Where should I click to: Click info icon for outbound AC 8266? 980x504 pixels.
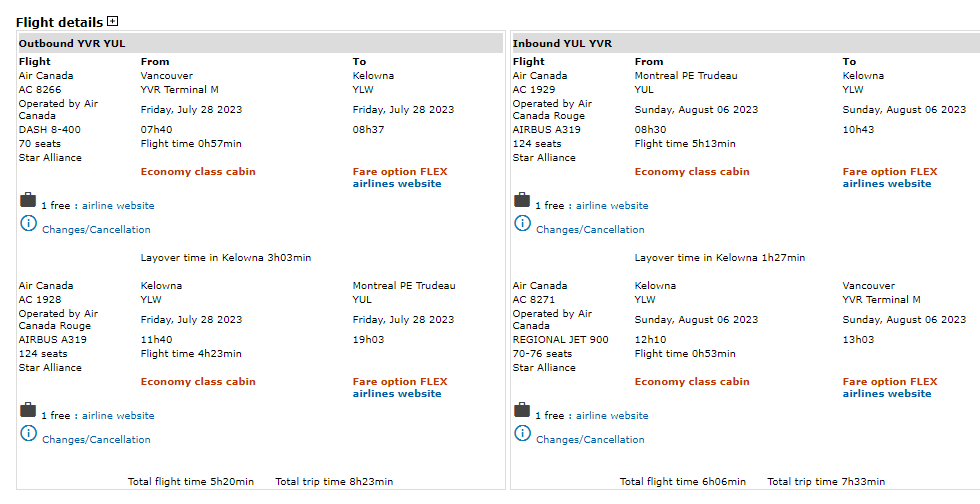[x=28, y=223]
